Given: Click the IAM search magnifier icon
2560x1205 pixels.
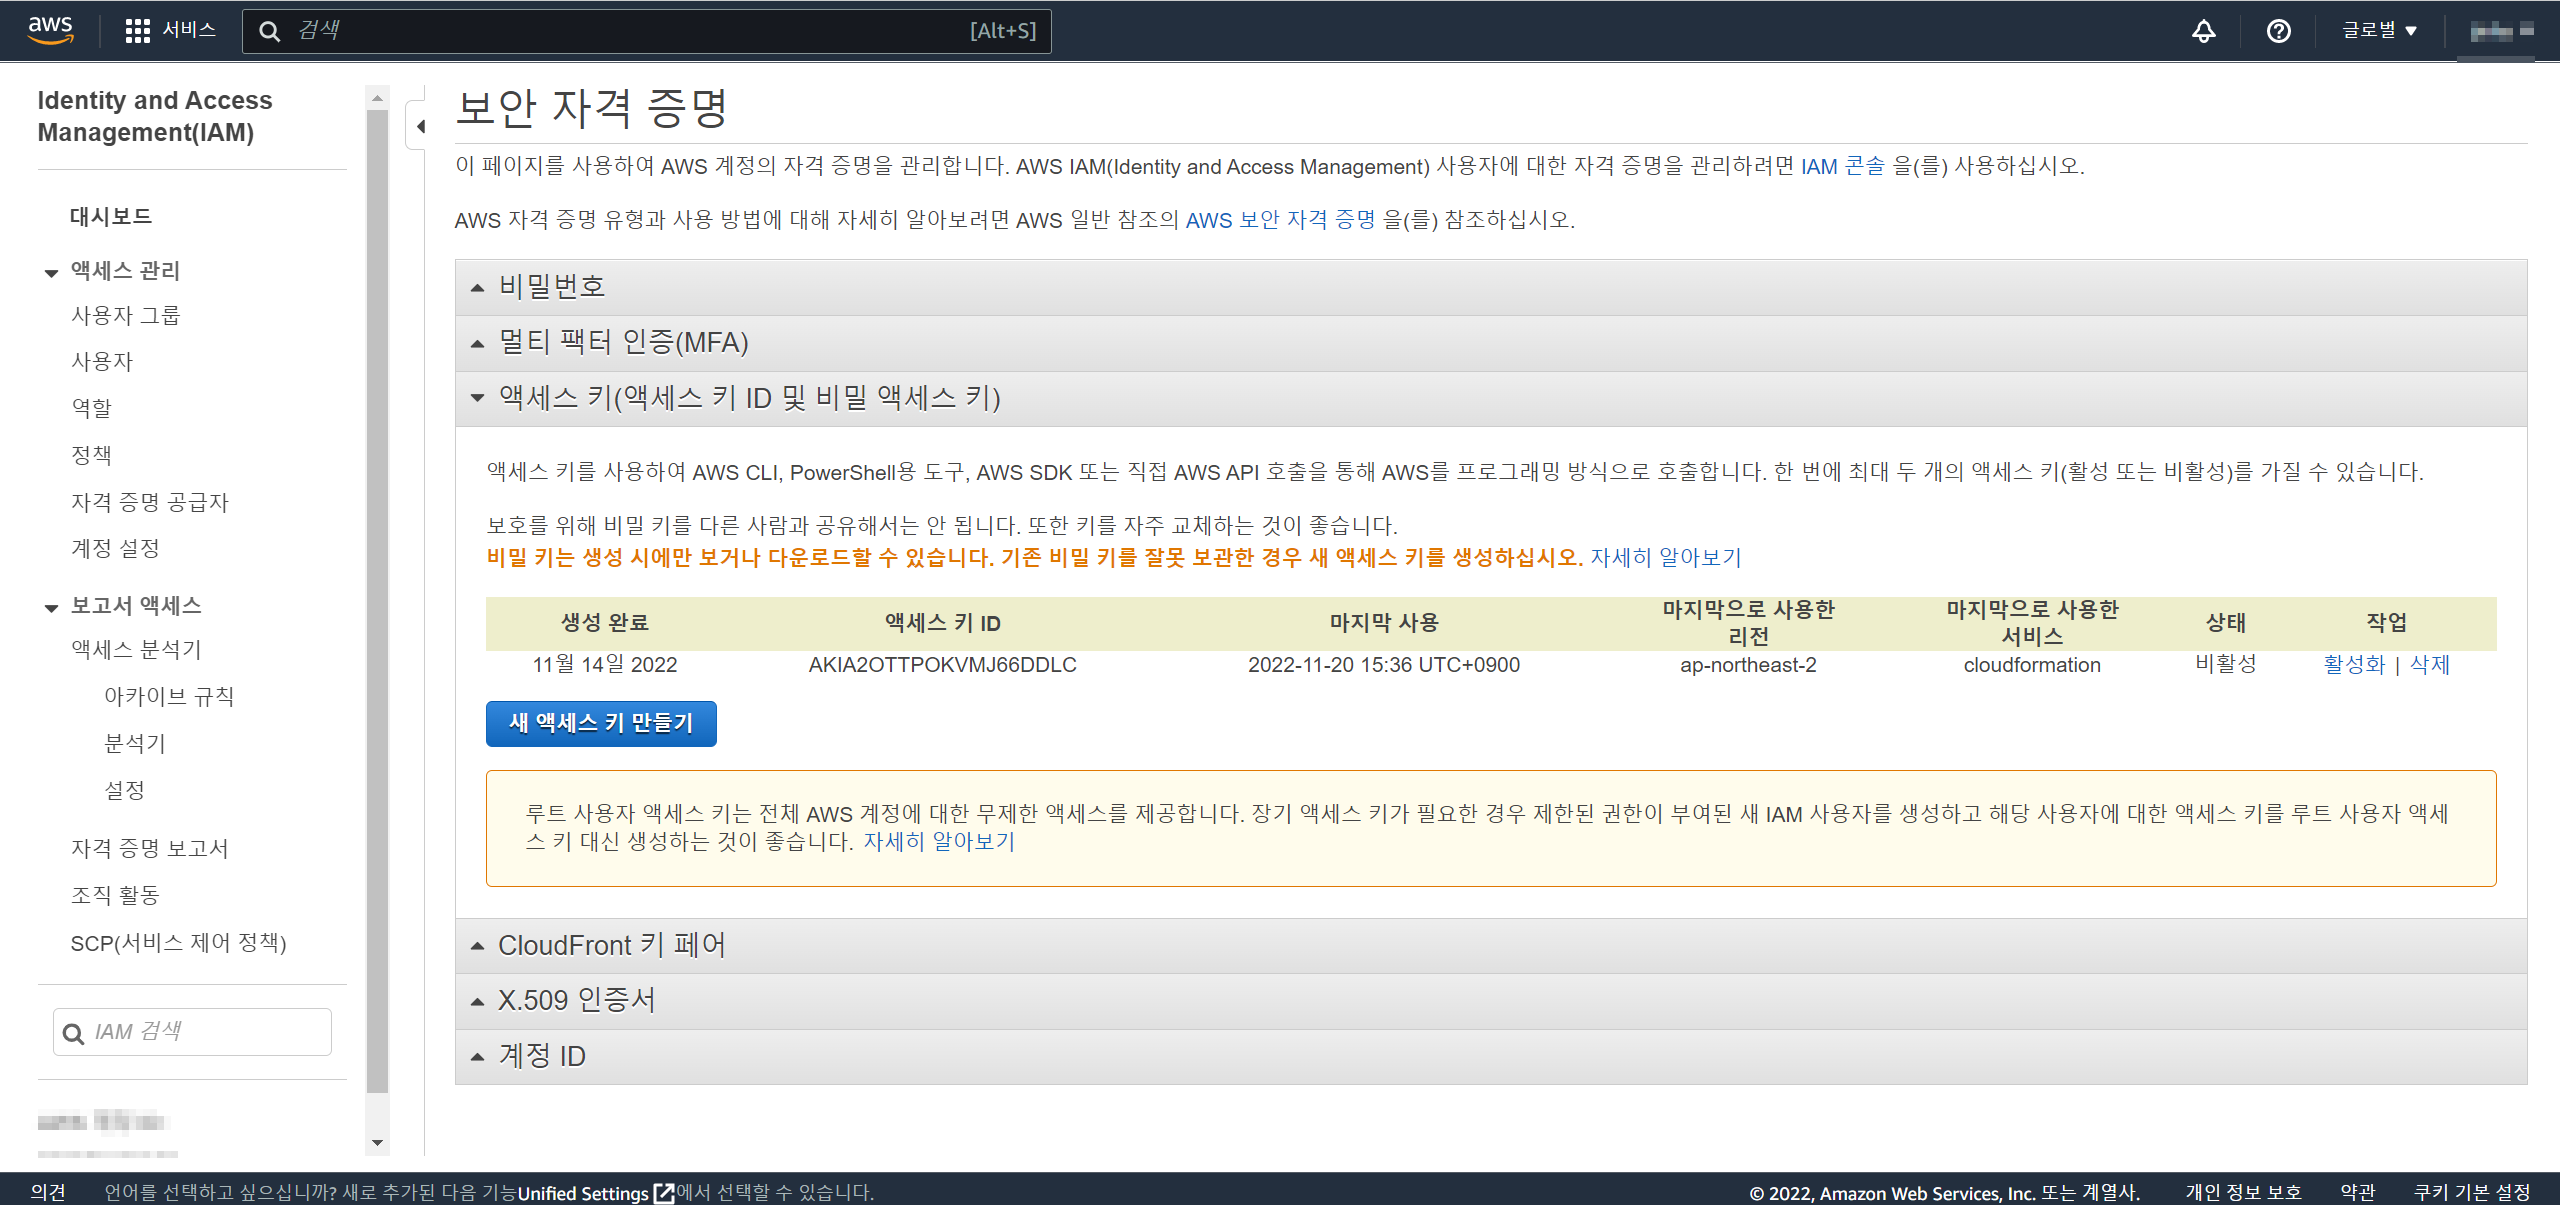Looking at the screenshot, I should pyautogui.click(x=73, y=1033).
